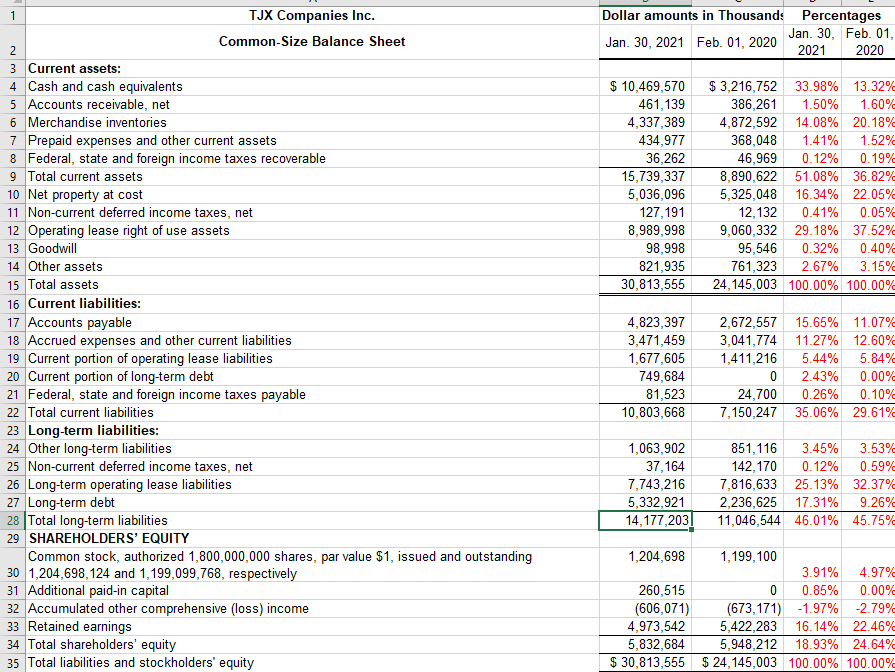Screen dimensions: 895x672
Task: Click the 'Percentages' header cell
Action: [842, 15]
